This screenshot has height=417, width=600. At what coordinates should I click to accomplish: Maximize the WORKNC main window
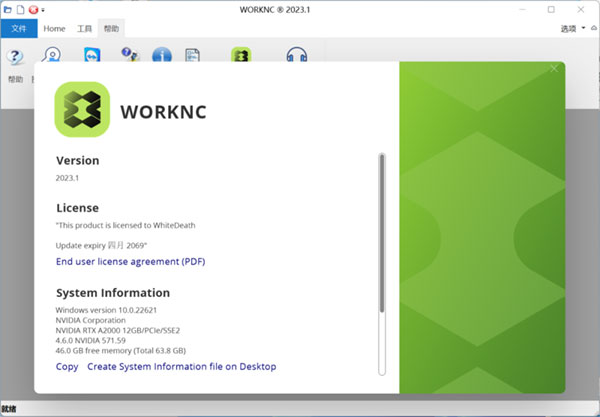point(551,10)
